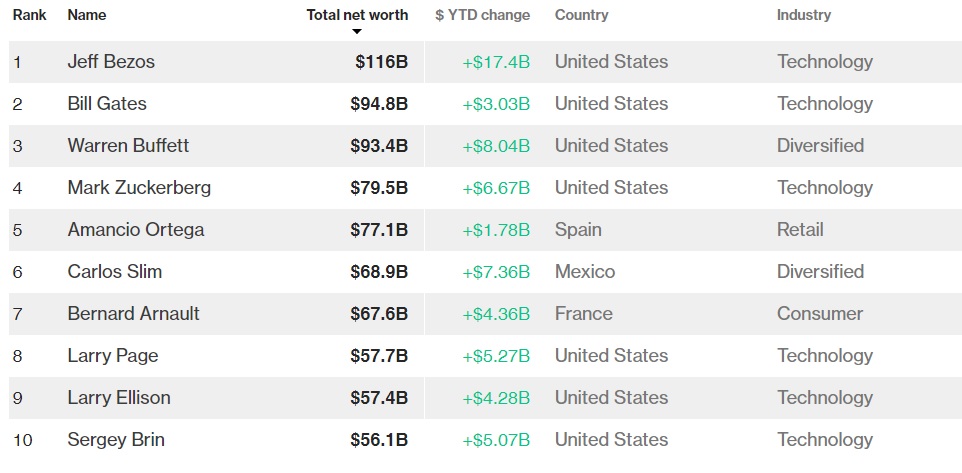Select Sergey Brin's name
Image resolution: width=962 pixels, height=473 pixels.
[x=116, y=440]
